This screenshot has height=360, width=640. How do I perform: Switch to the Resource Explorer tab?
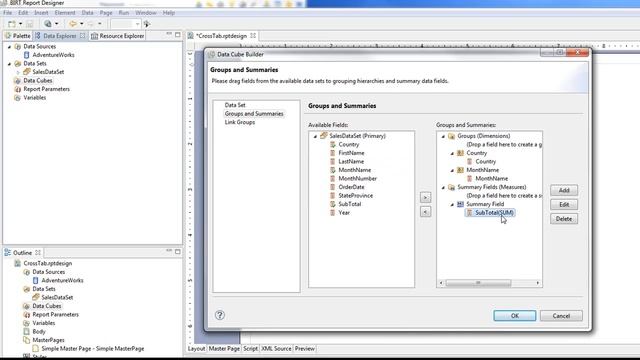coord(118,36)
